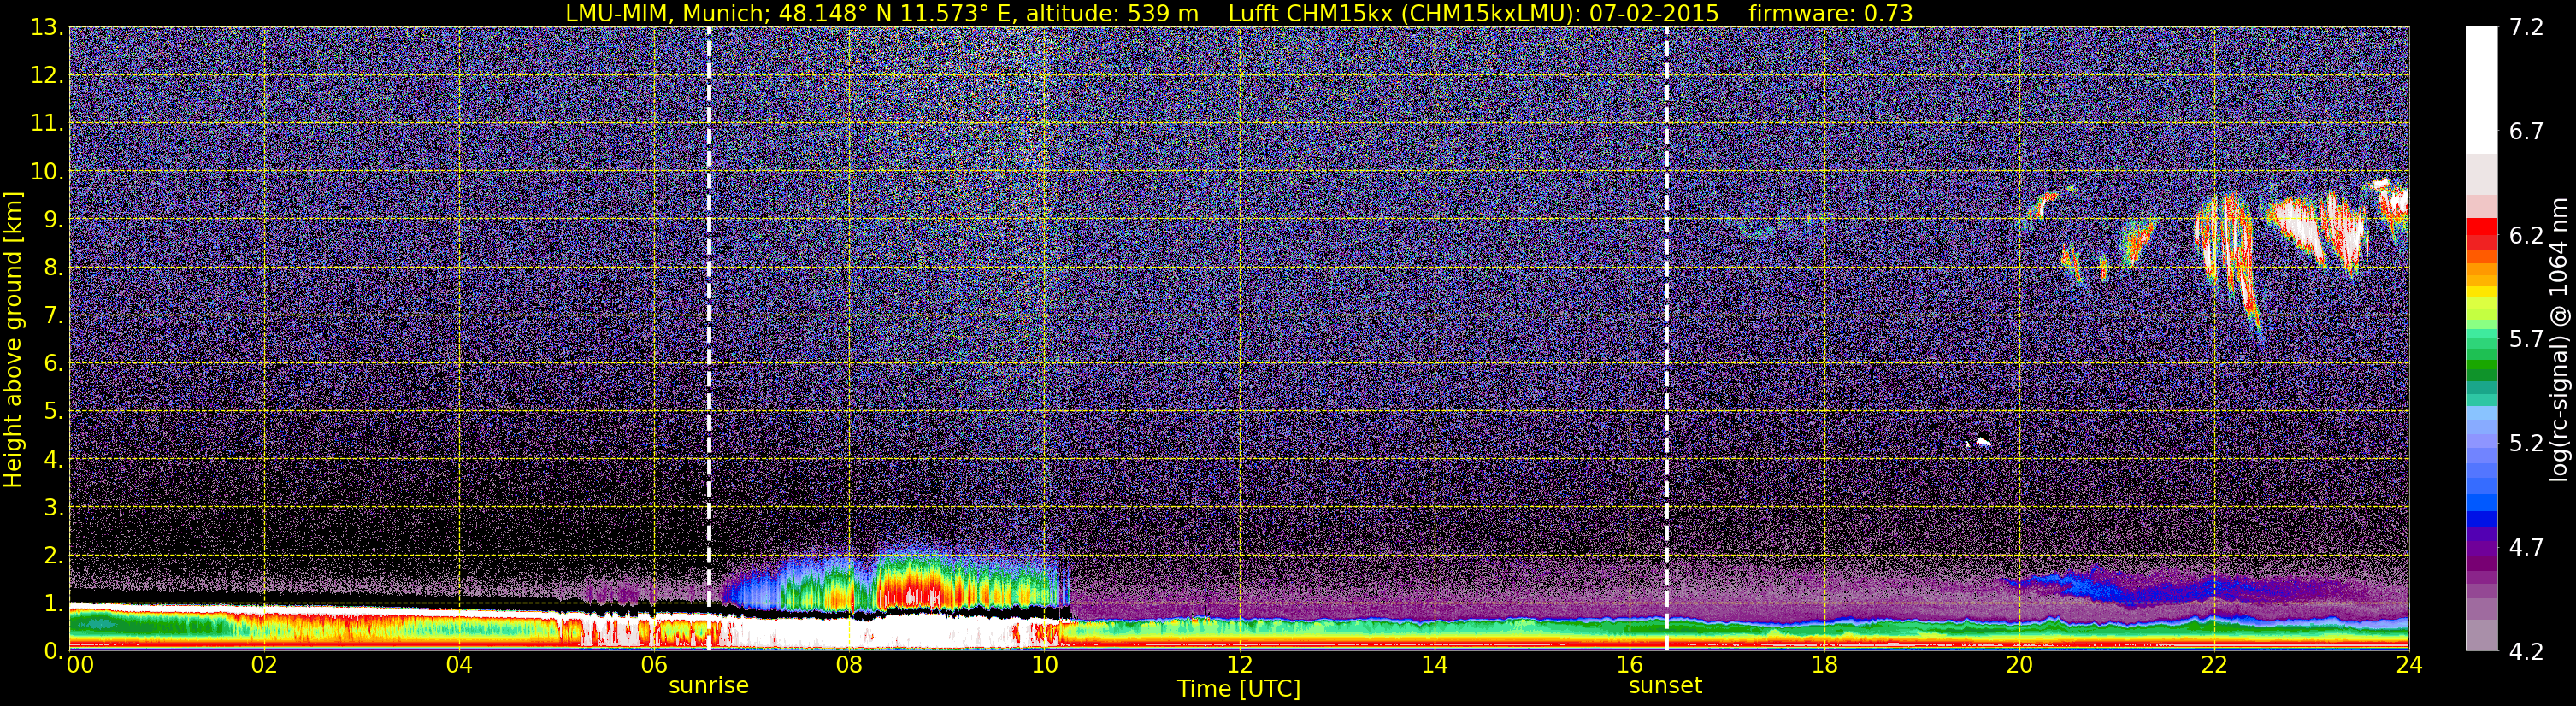Screen dimensions: 2576x706
Task: Click the colorbar label '6.7'
Action: 2526,132
